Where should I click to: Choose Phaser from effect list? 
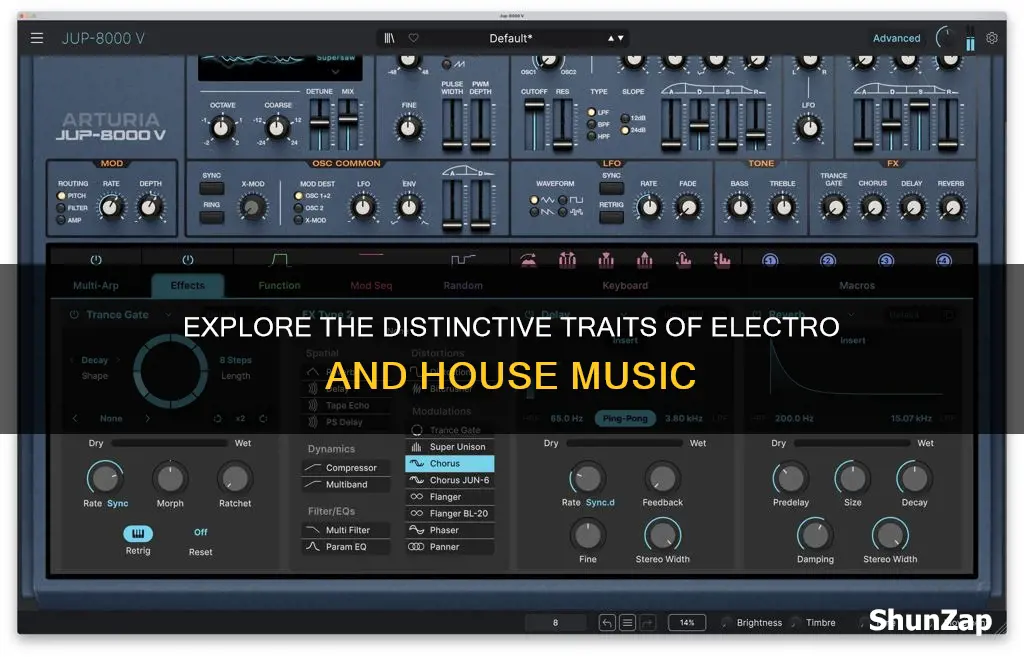(449, 530)
